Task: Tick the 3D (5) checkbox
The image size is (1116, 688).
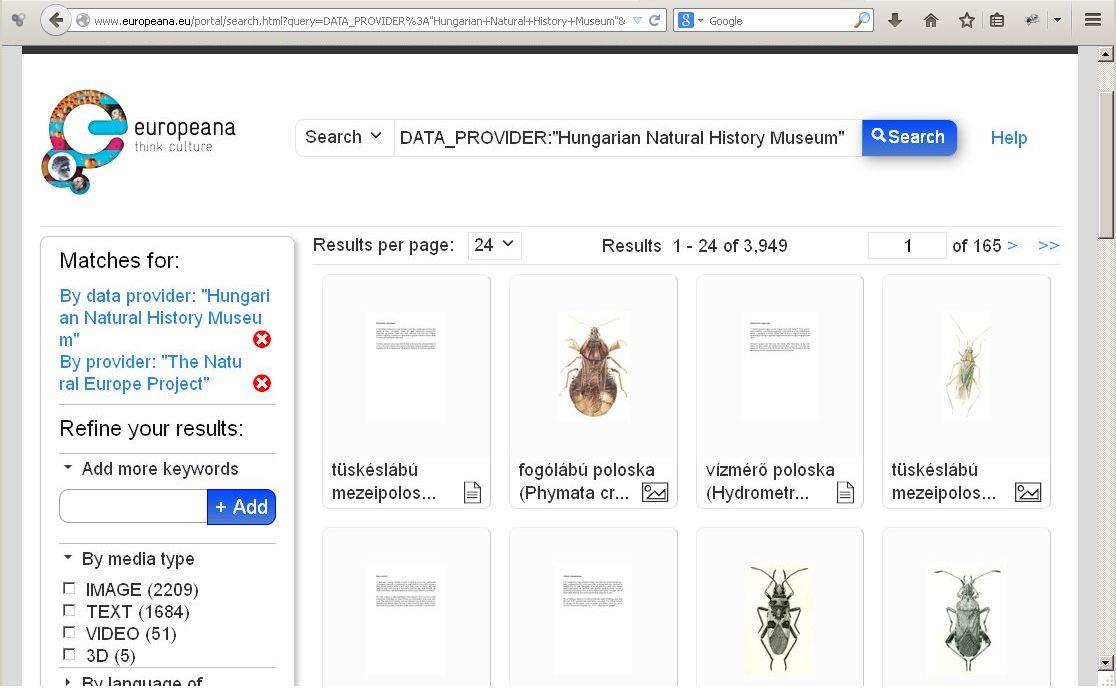Action: click(x=69, y=655)
